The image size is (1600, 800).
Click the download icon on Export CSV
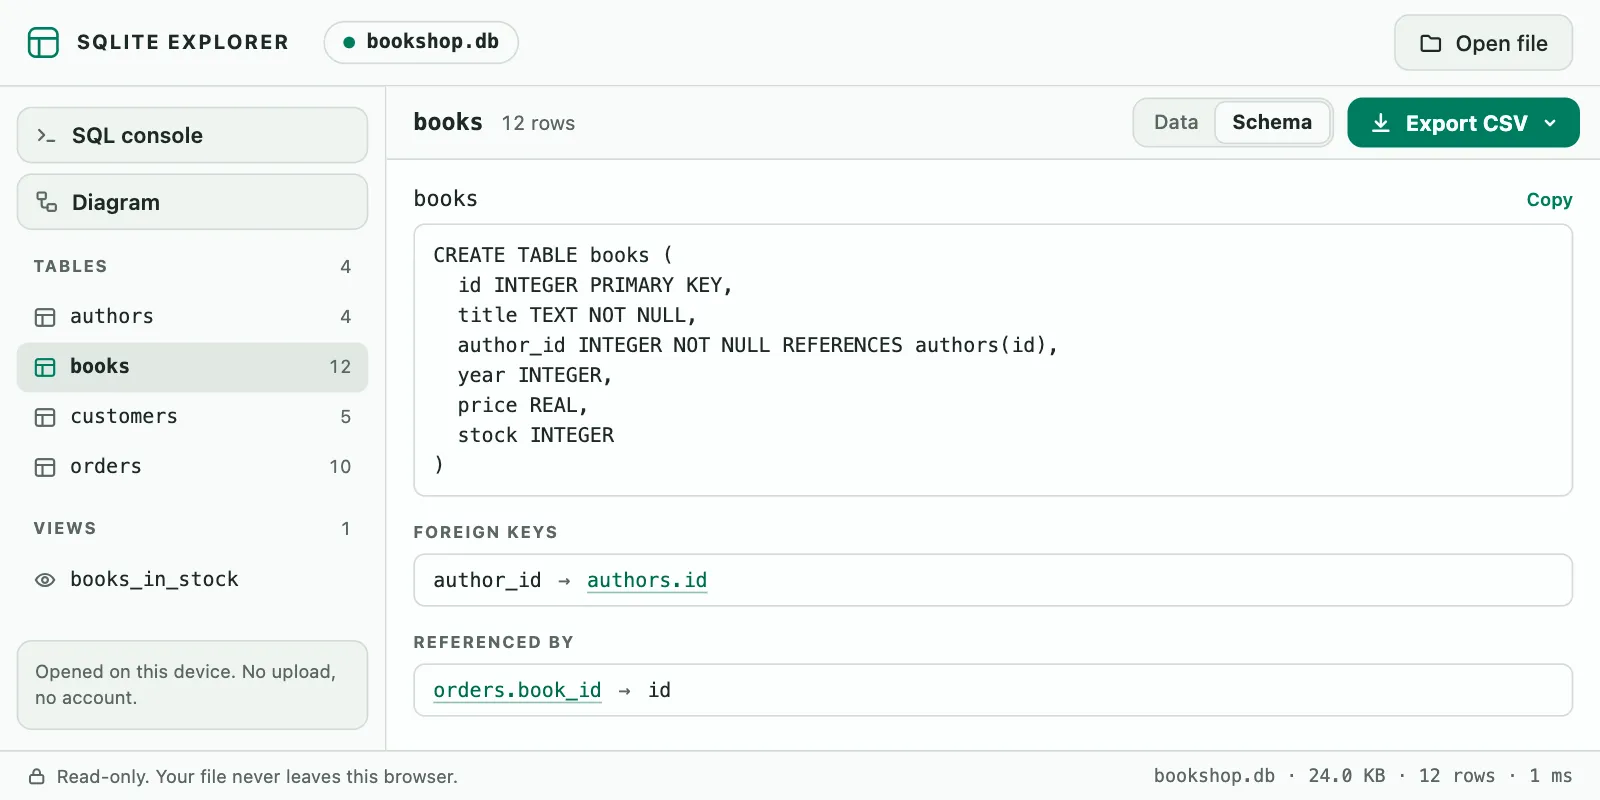(1381, 123)
